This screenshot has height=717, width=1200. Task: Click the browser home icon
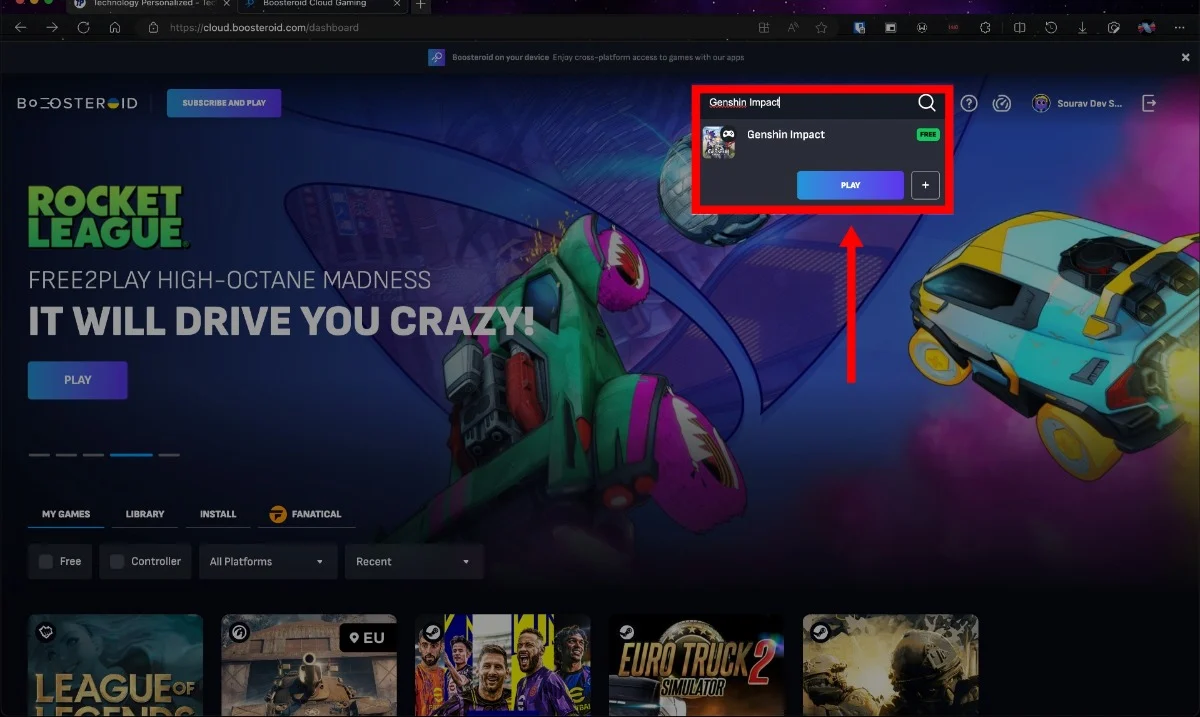(115, 28)
